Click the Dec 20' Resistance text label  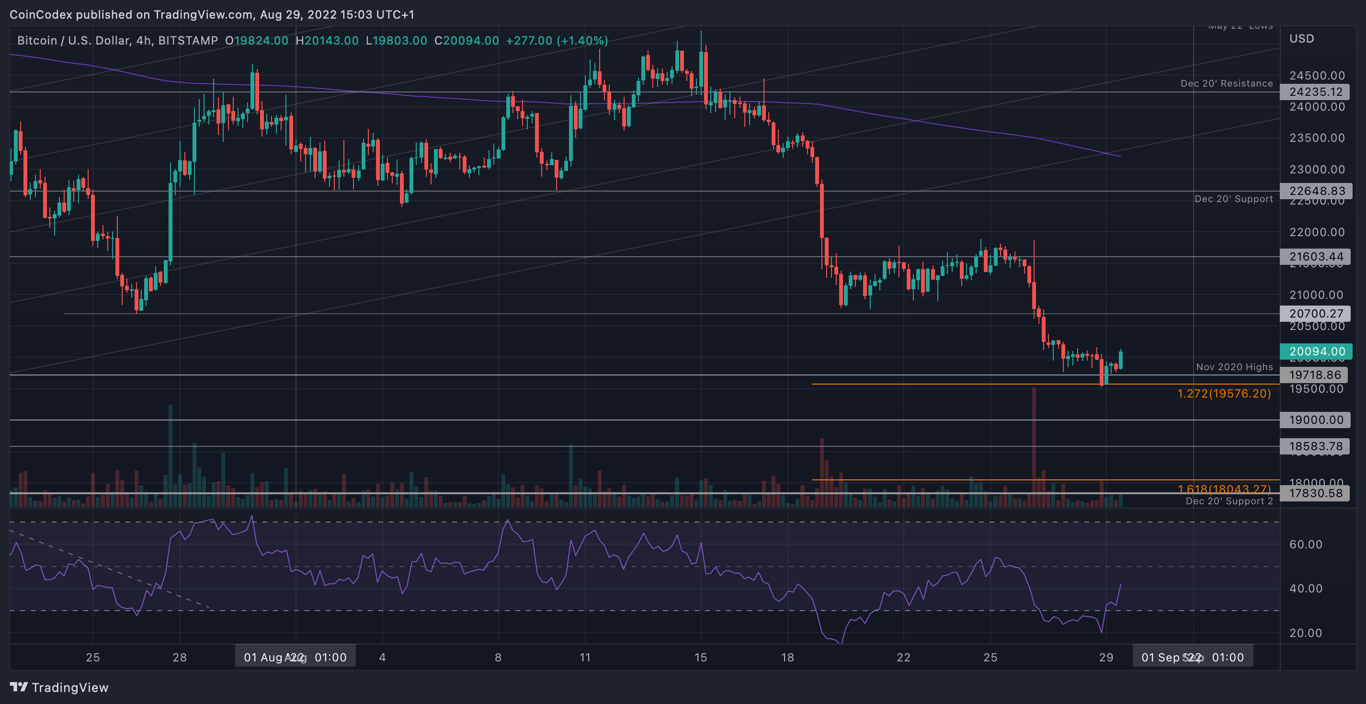tap(1227, 83)
